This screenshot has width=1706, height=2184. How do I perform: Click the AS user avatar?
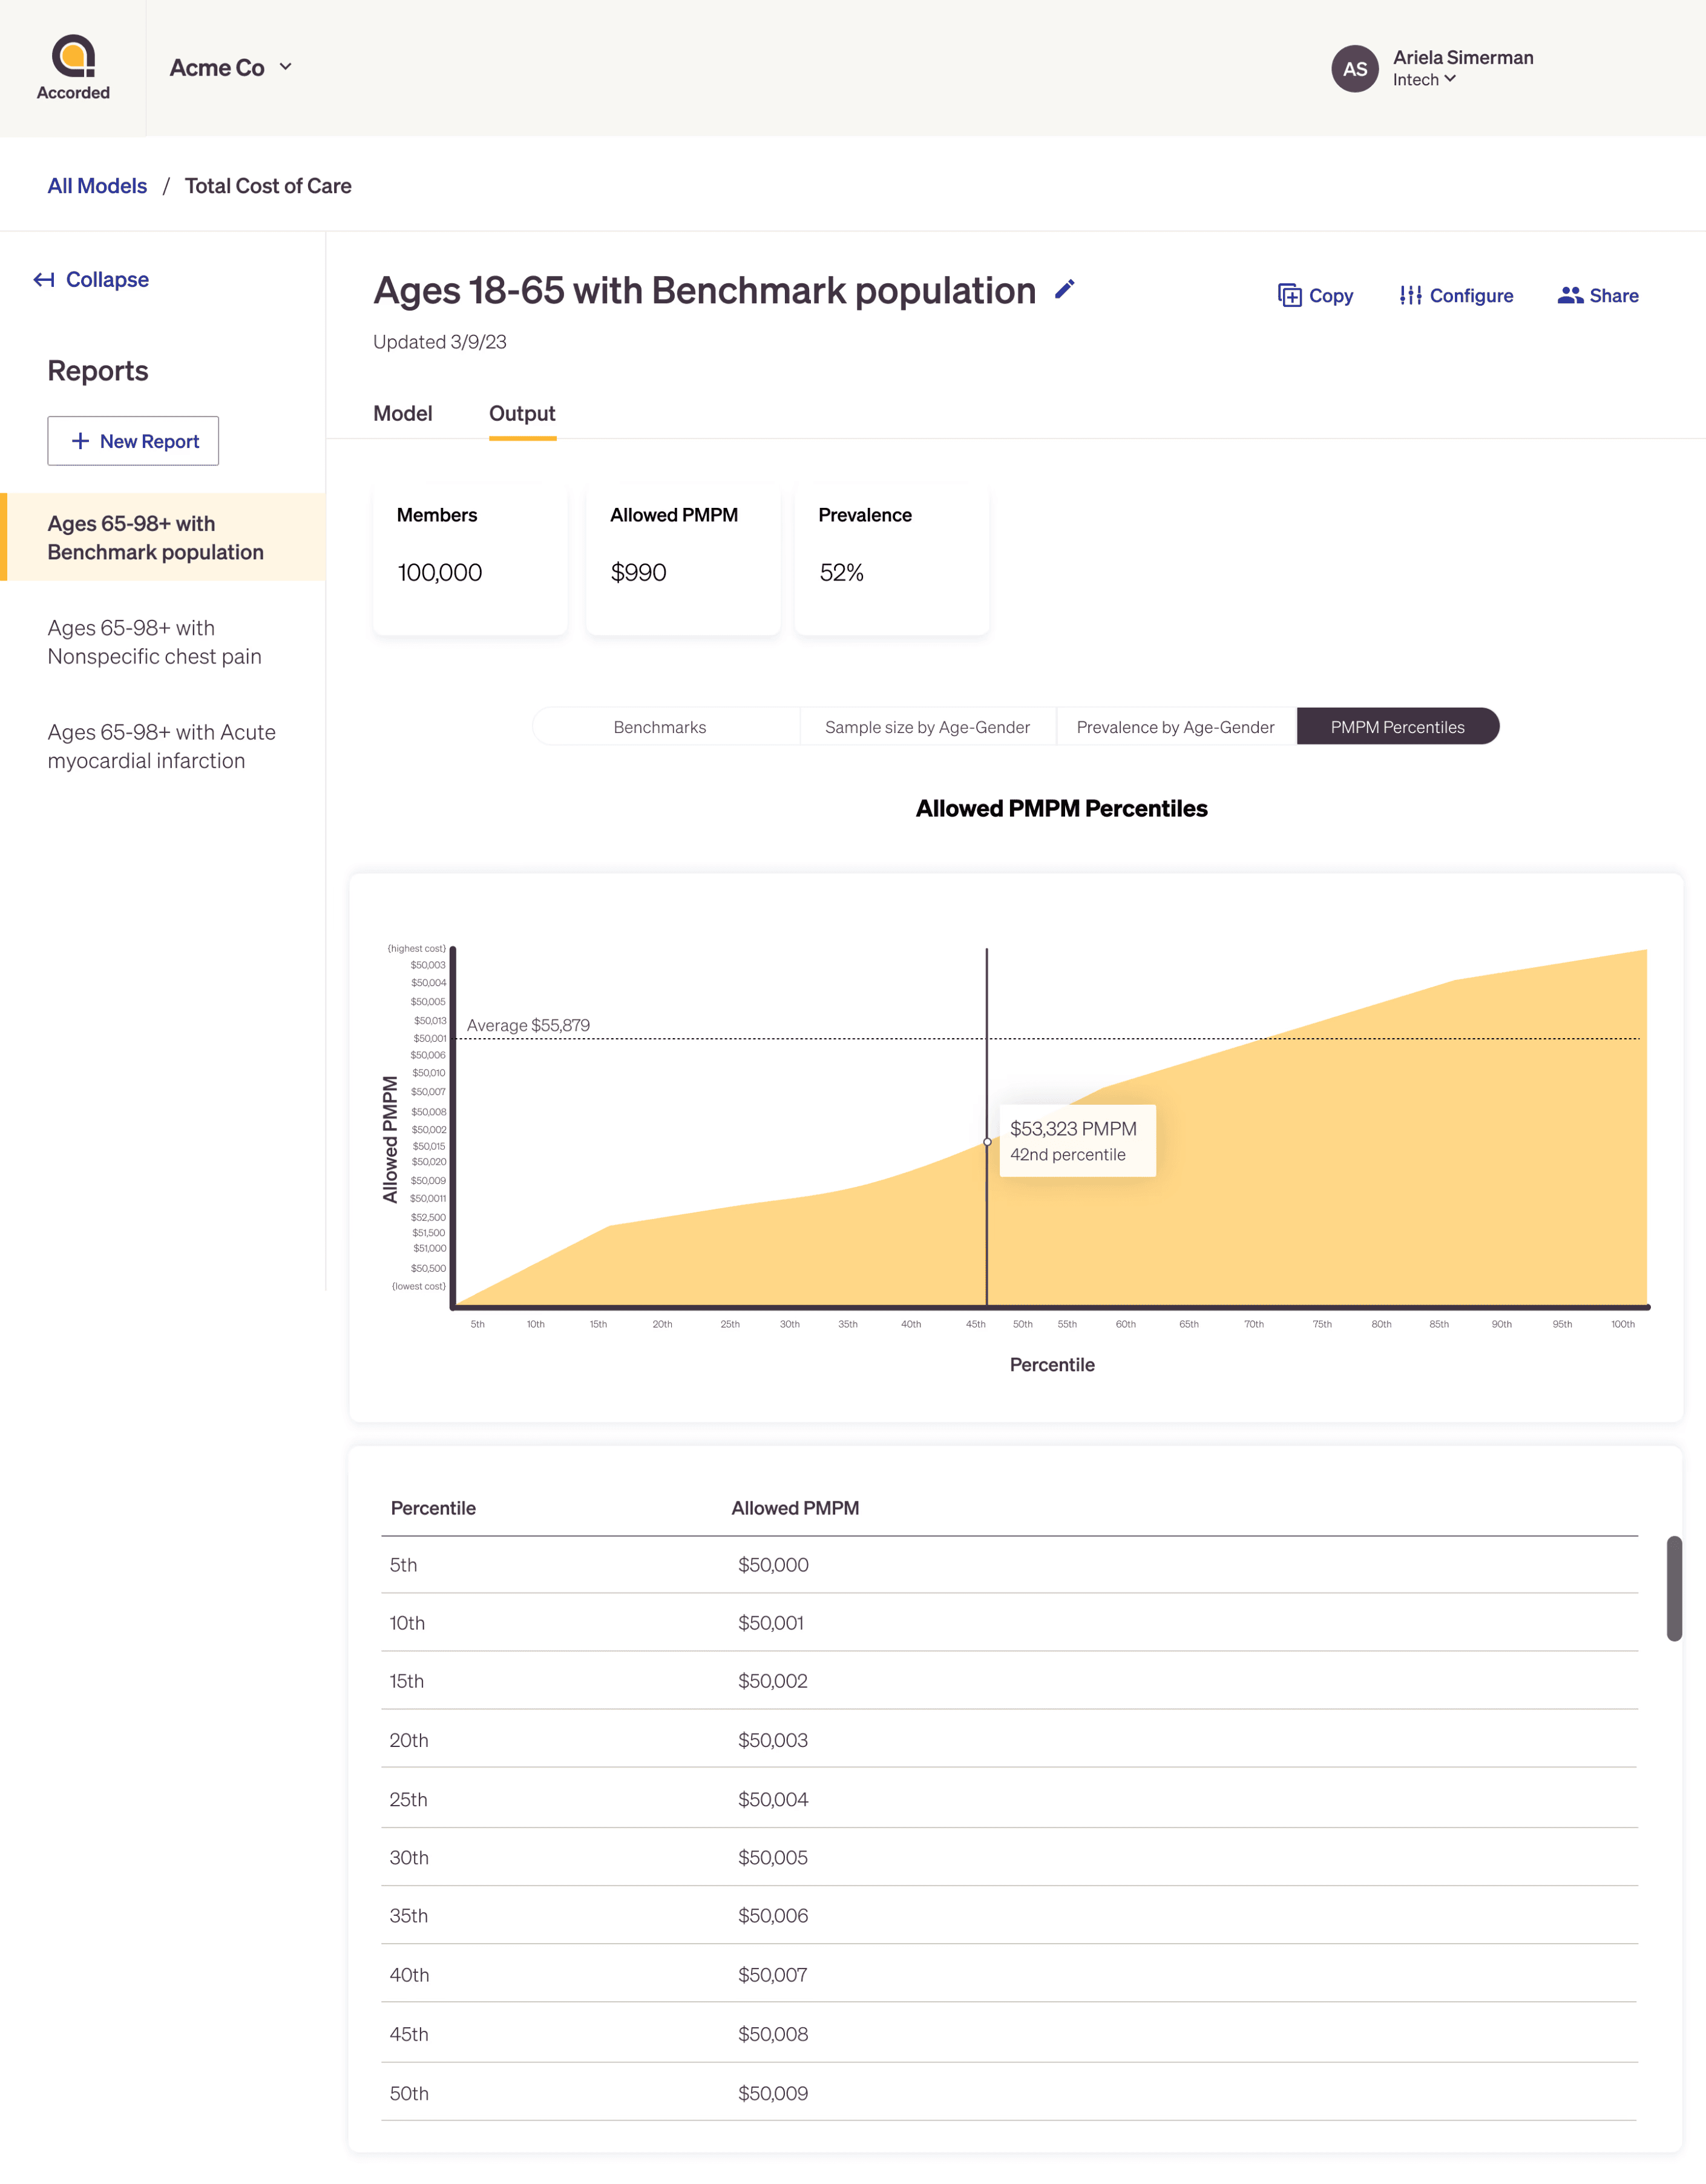[x=1354, y=69]
